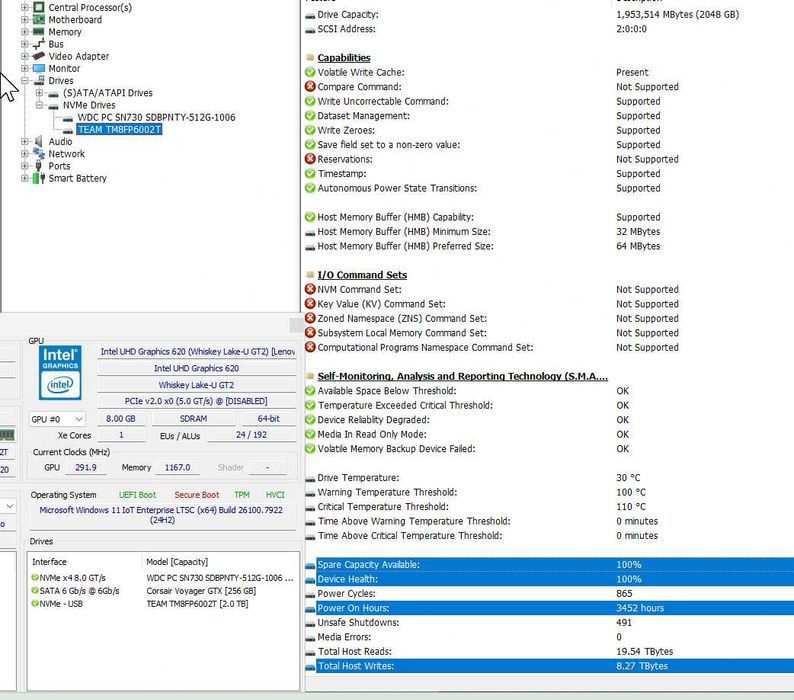This screenshot has width=794, height=700.
Task: Click the Bus icon in tree
Action: point(38,44)
